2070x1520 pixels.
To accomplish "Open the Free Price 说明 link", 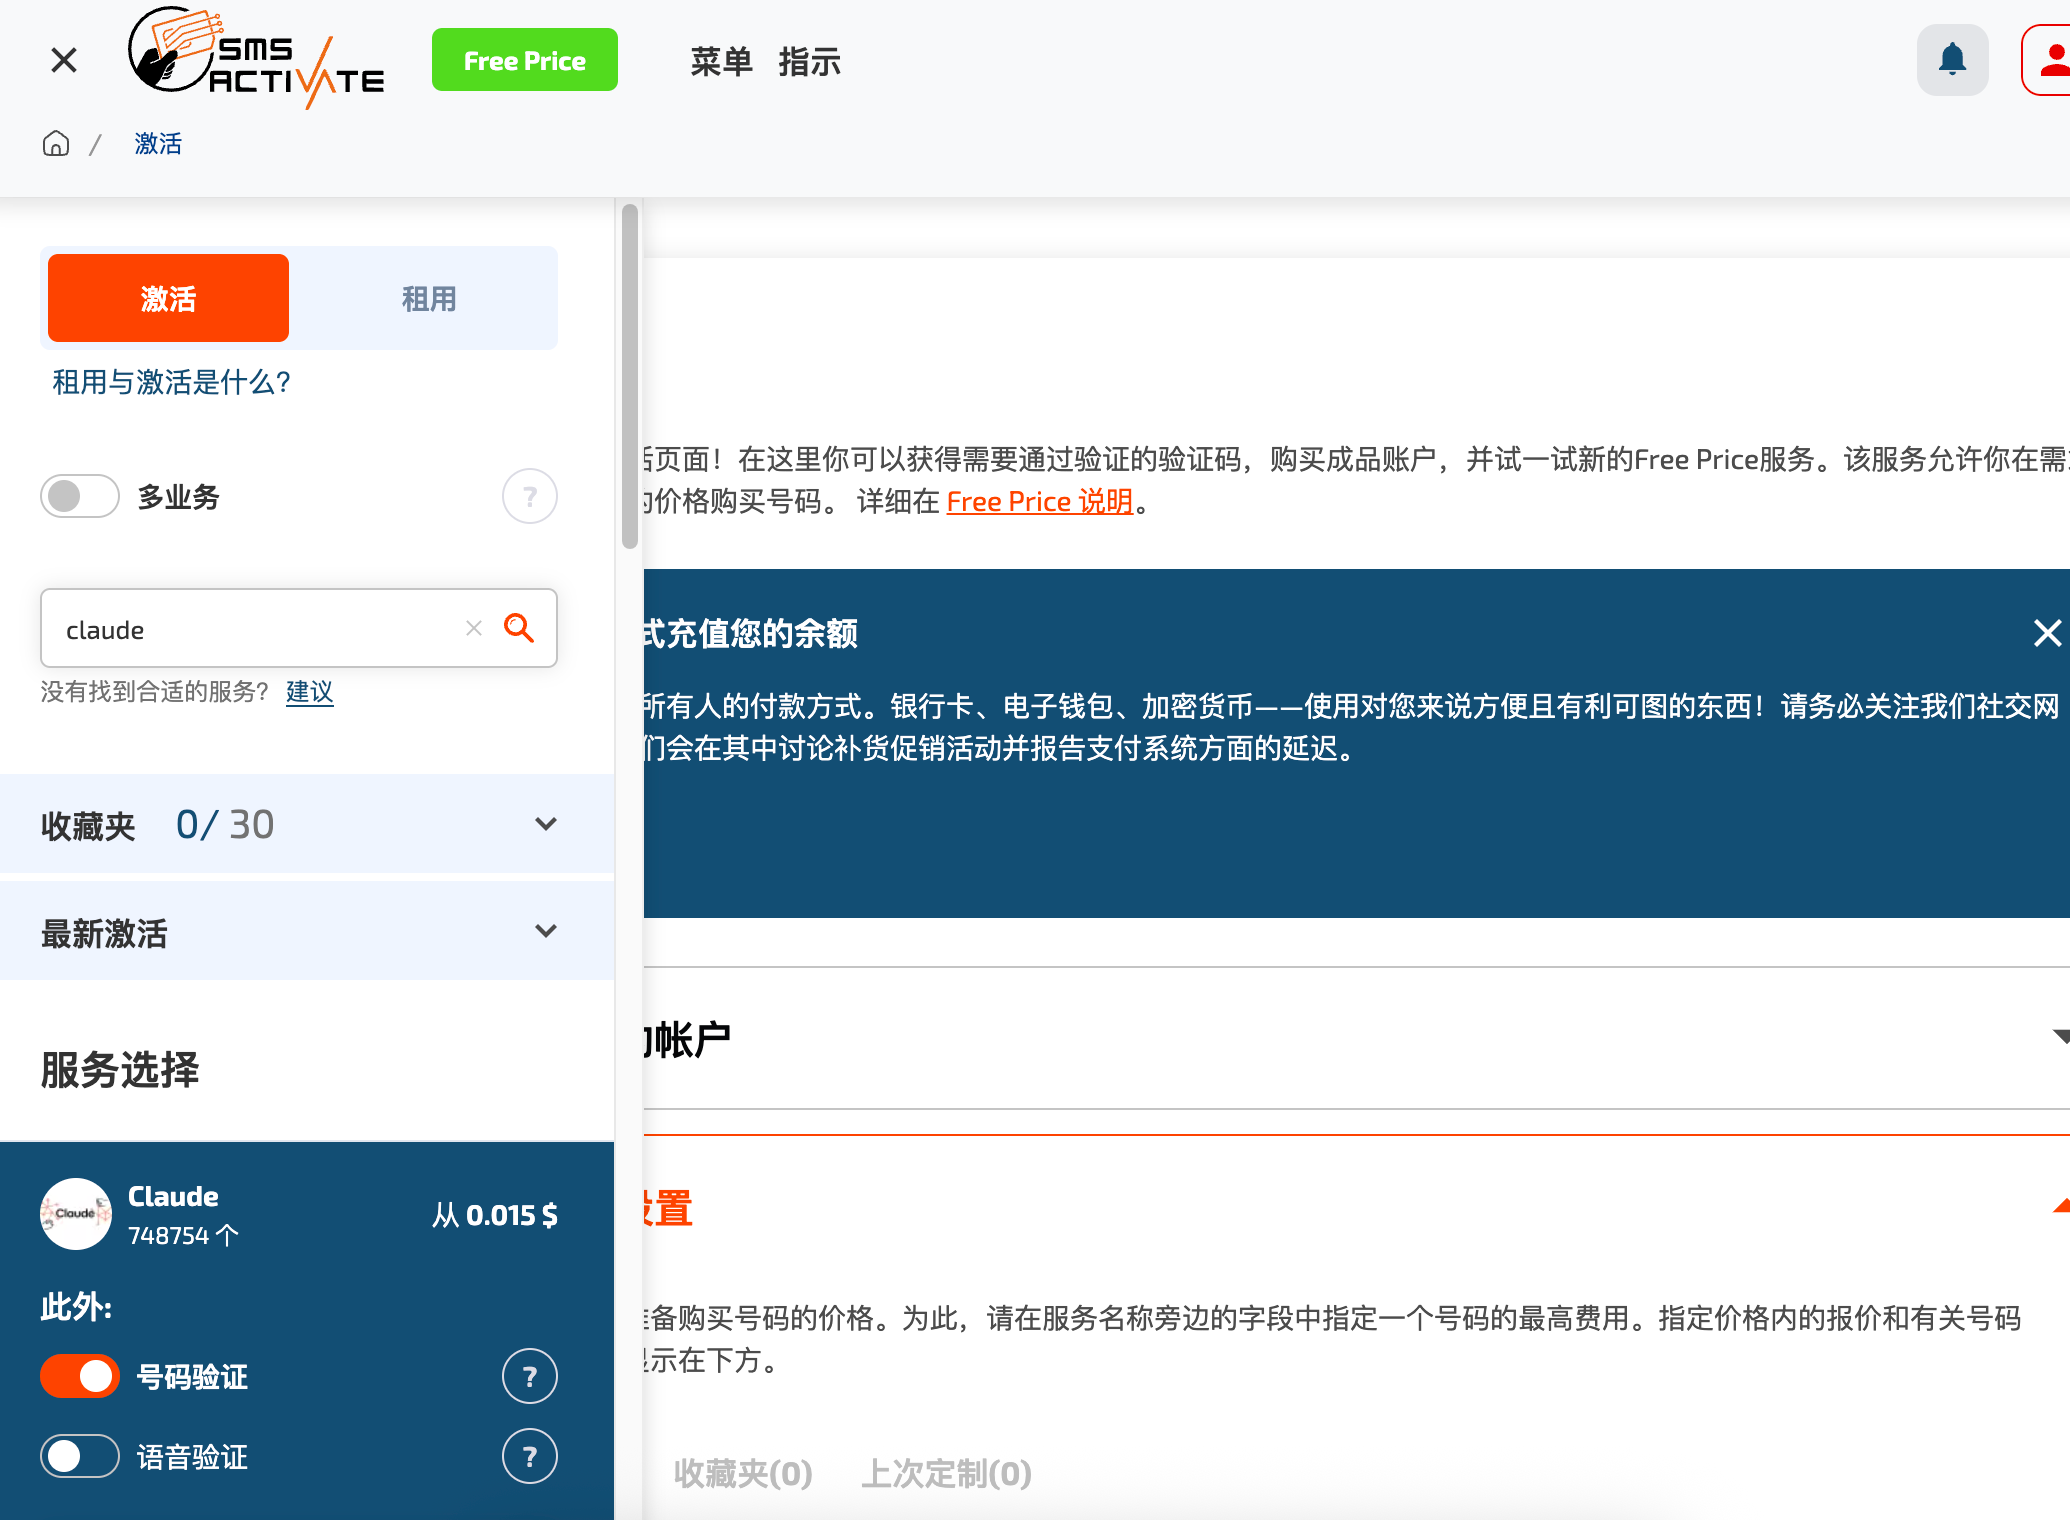I will tap(1039, 501).
